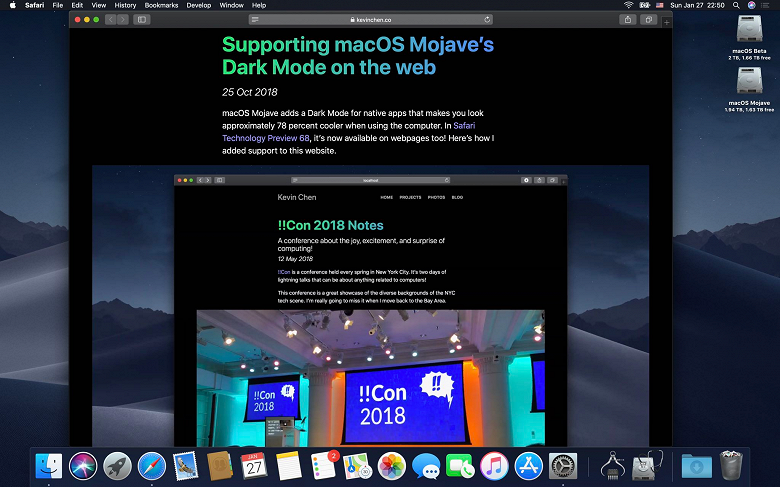Image resolution: width=780 pixels, height=487 pixels.
Task: Open Finder from the Dock
Action: pos(49,466)
